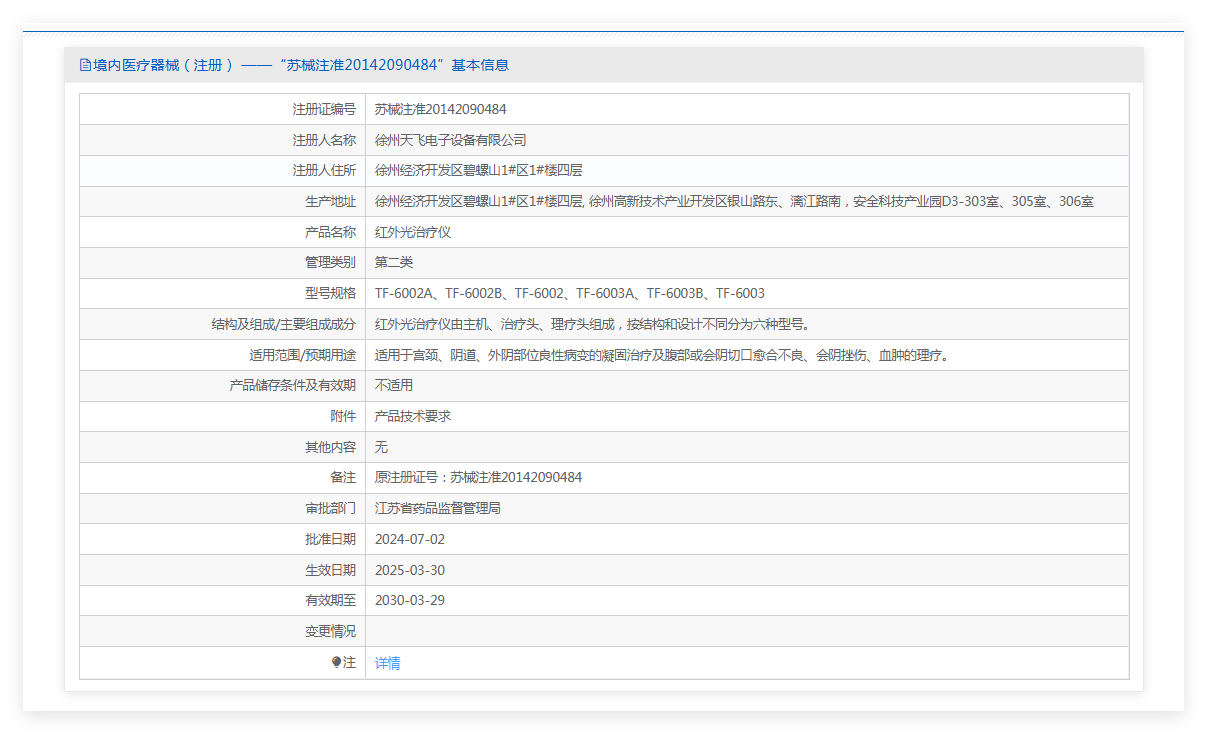Click the expiry date 2030-03-29
Viewport: 1207px width, 734px height.
click(409, 601)
